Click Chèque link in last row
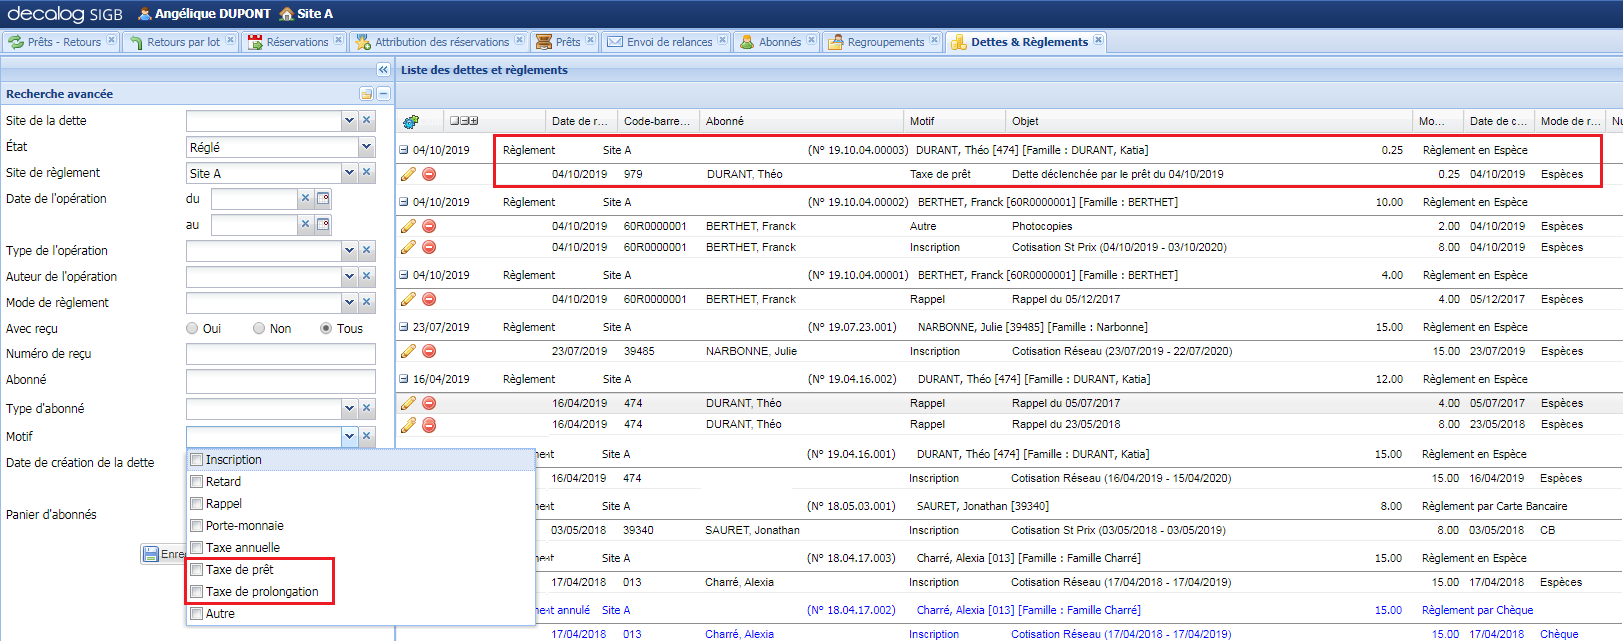The height and width of the screenshot is (641, 1623). [1558, 634]
